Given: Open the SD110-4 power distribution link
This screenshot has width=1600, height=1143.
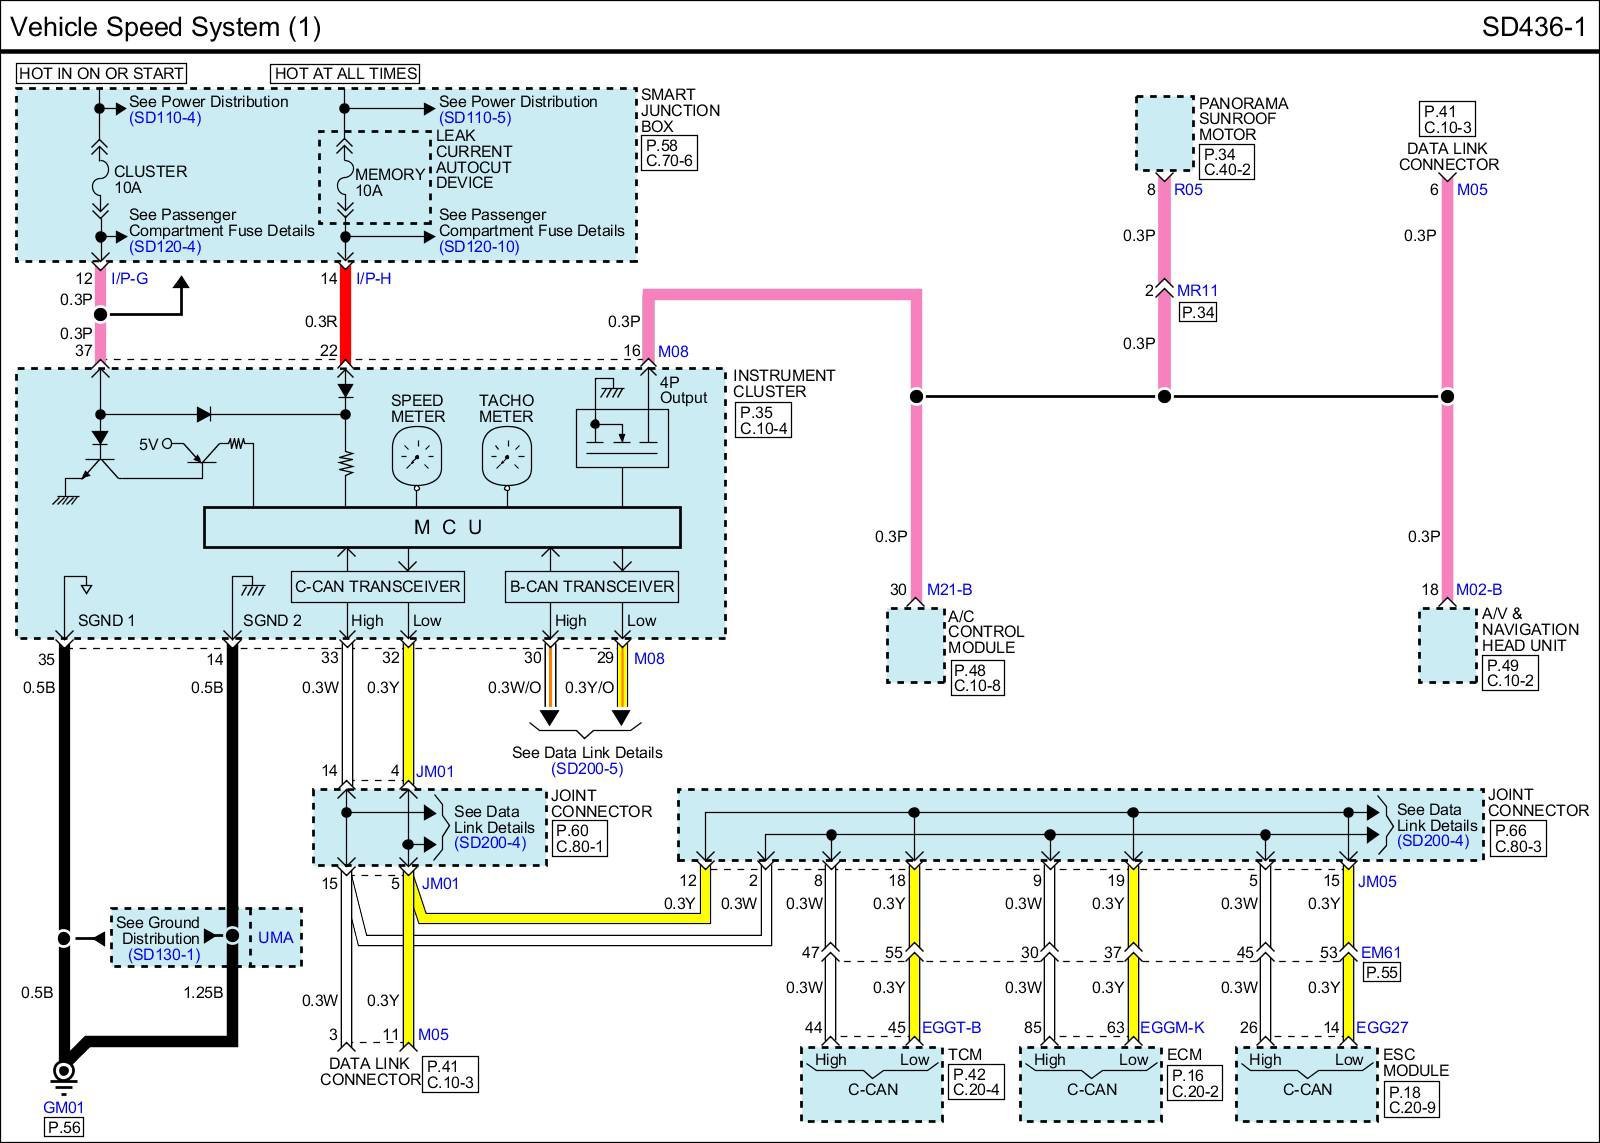Looking at the screenshot, I should coord(165,118).
